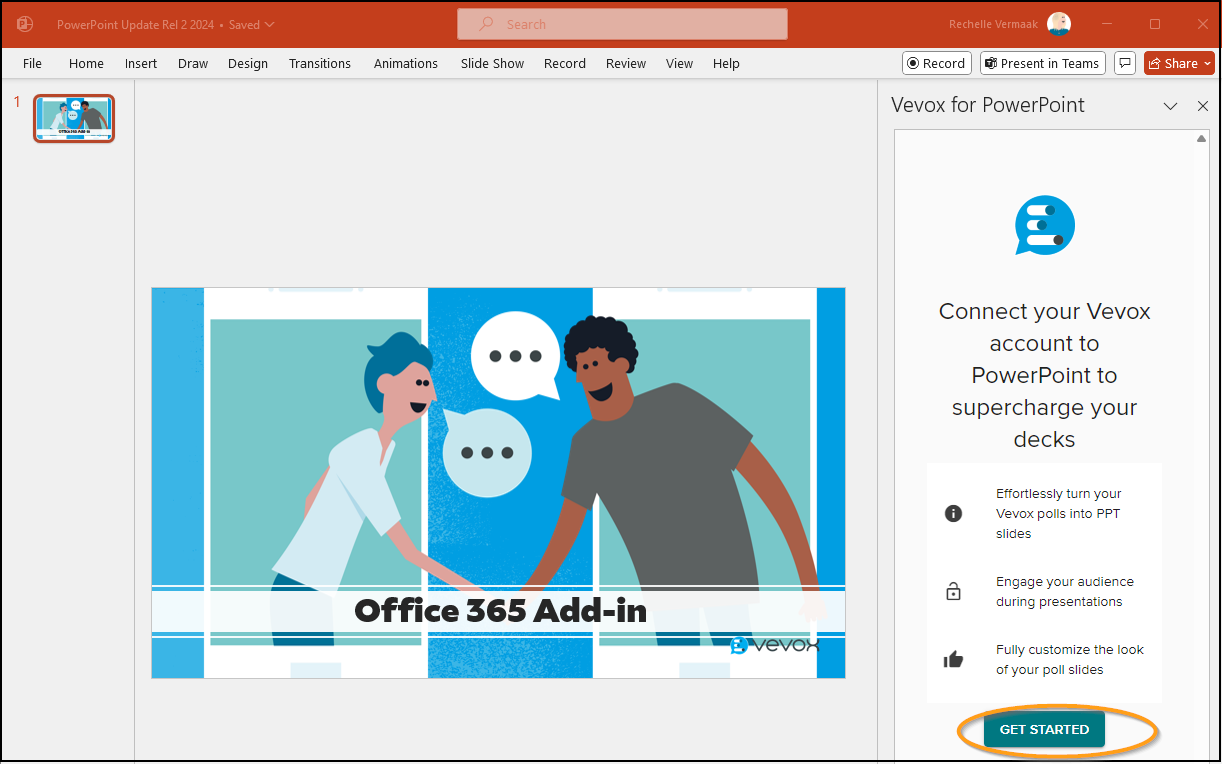
Task: Select slide 1 thumbnail
Action: pyautogui.click(x=74, y=118)
